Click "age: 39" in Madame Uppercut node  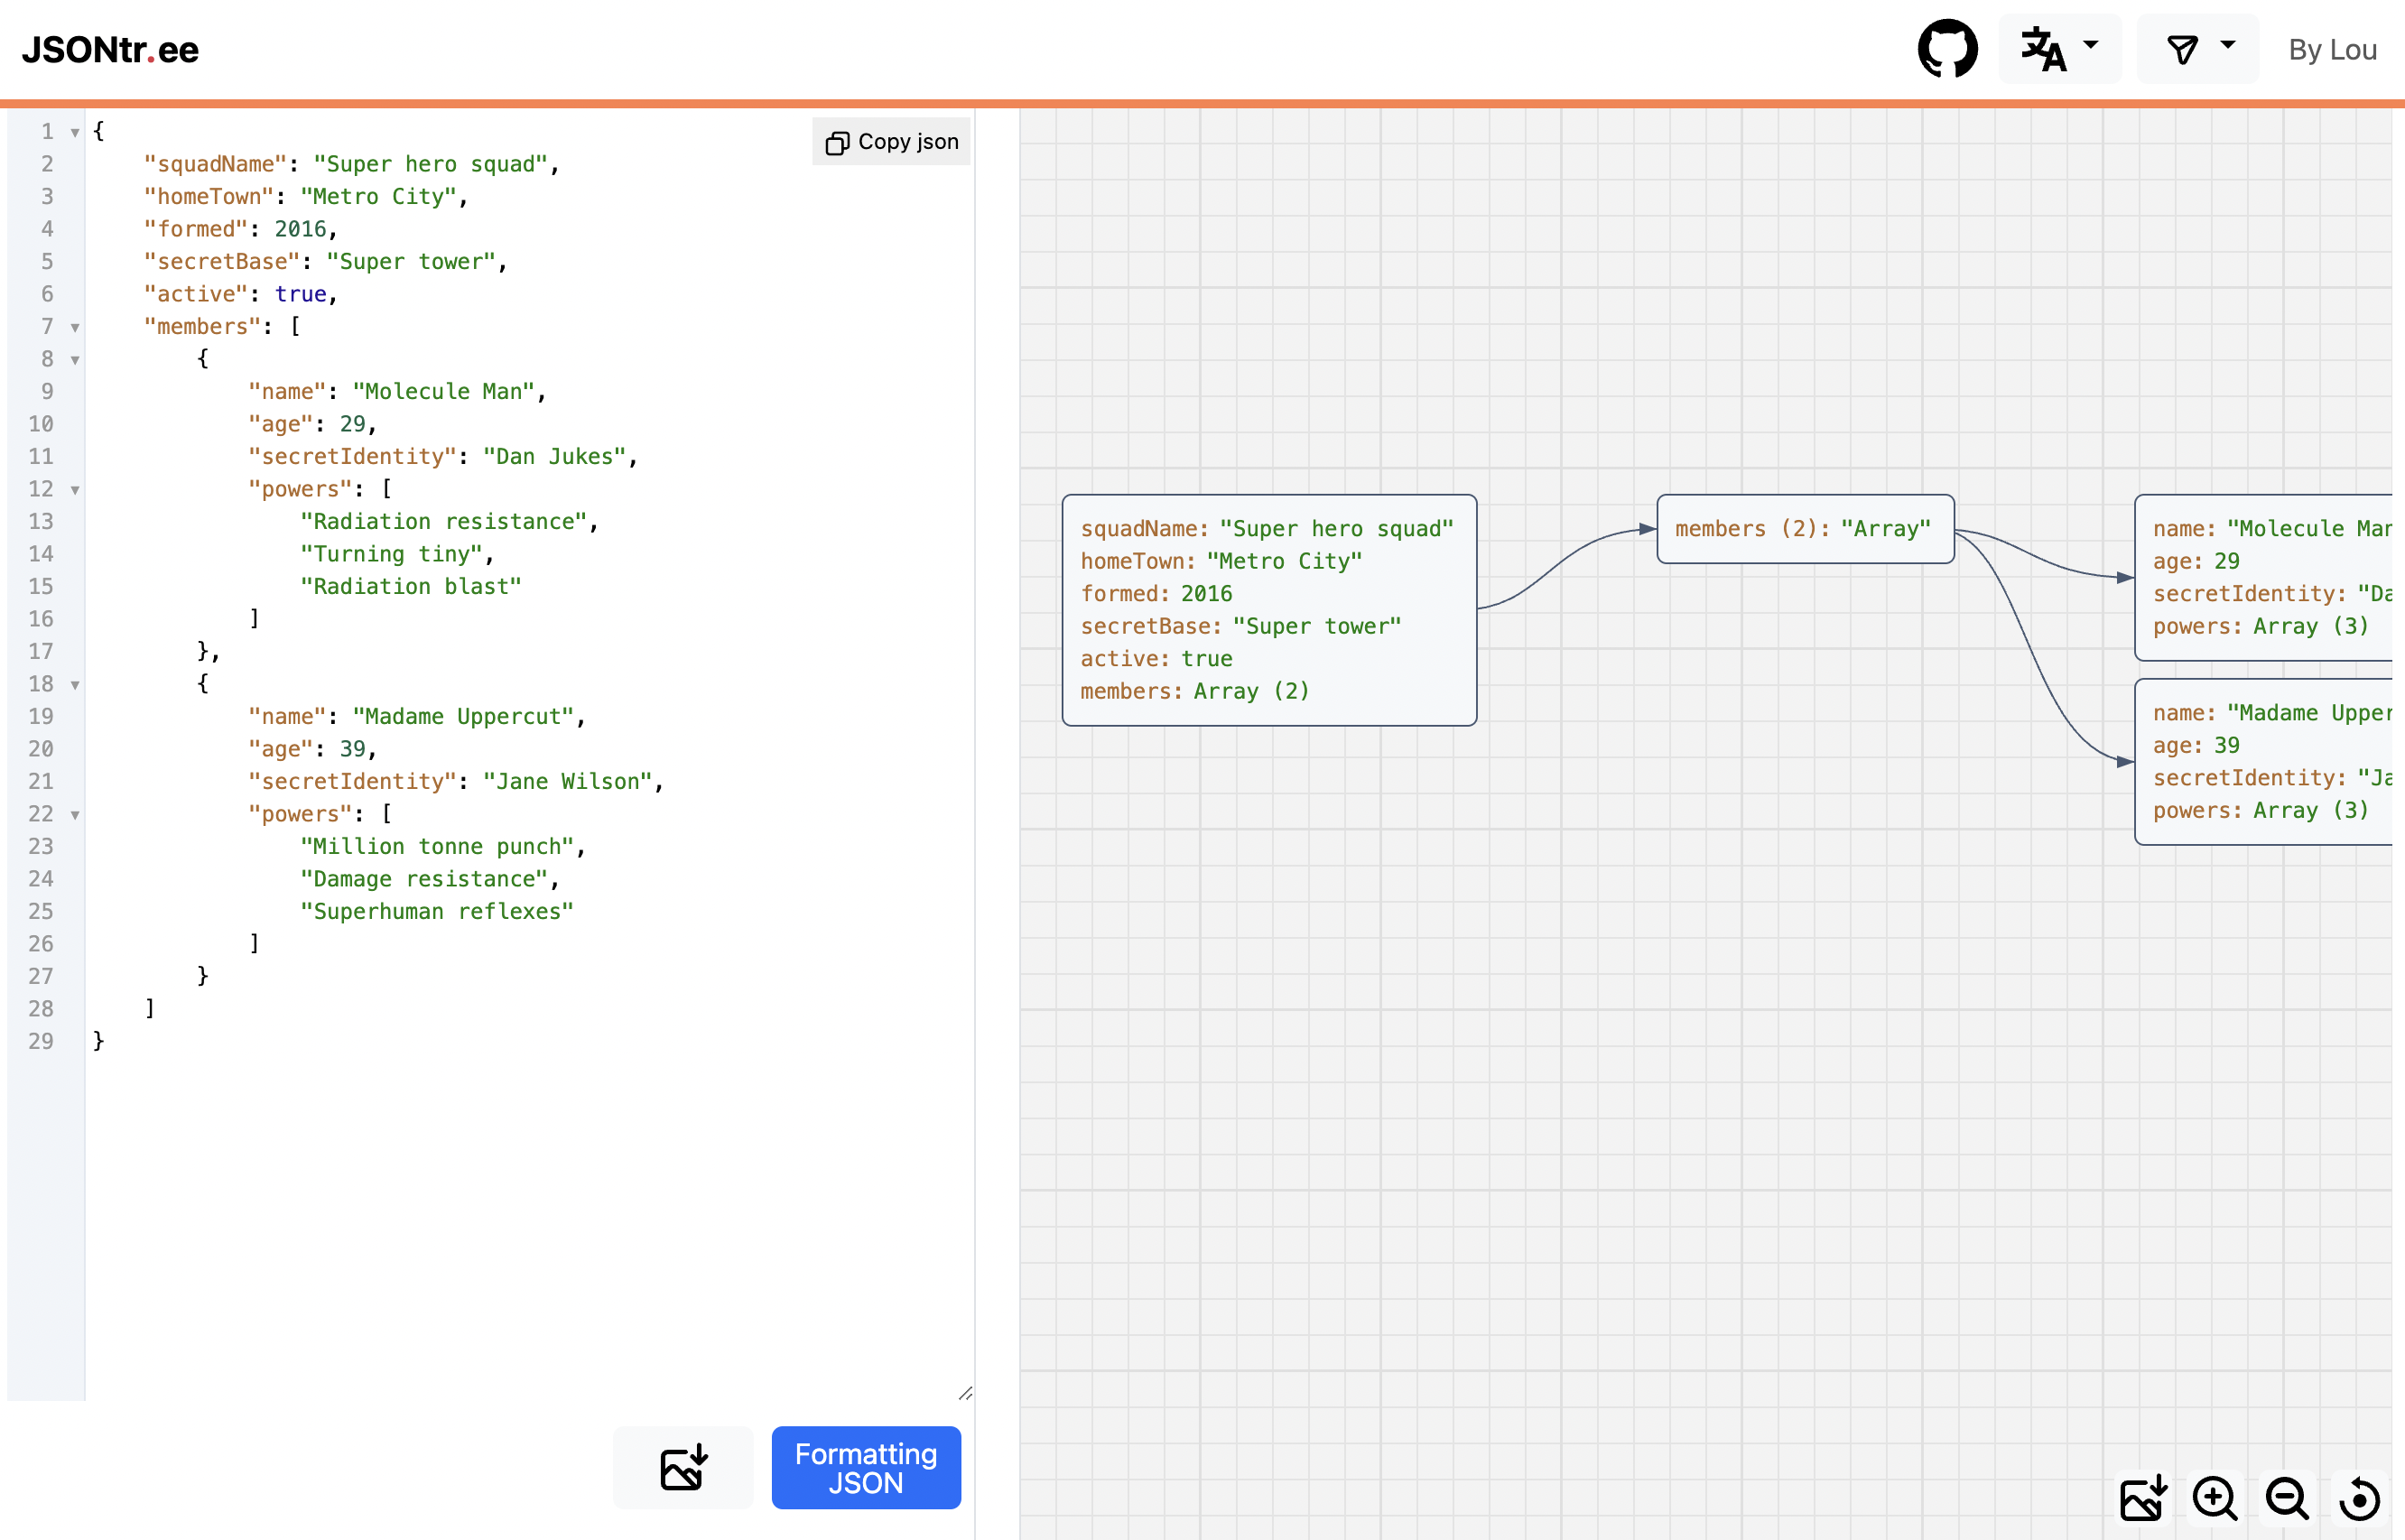(2196, 746)
